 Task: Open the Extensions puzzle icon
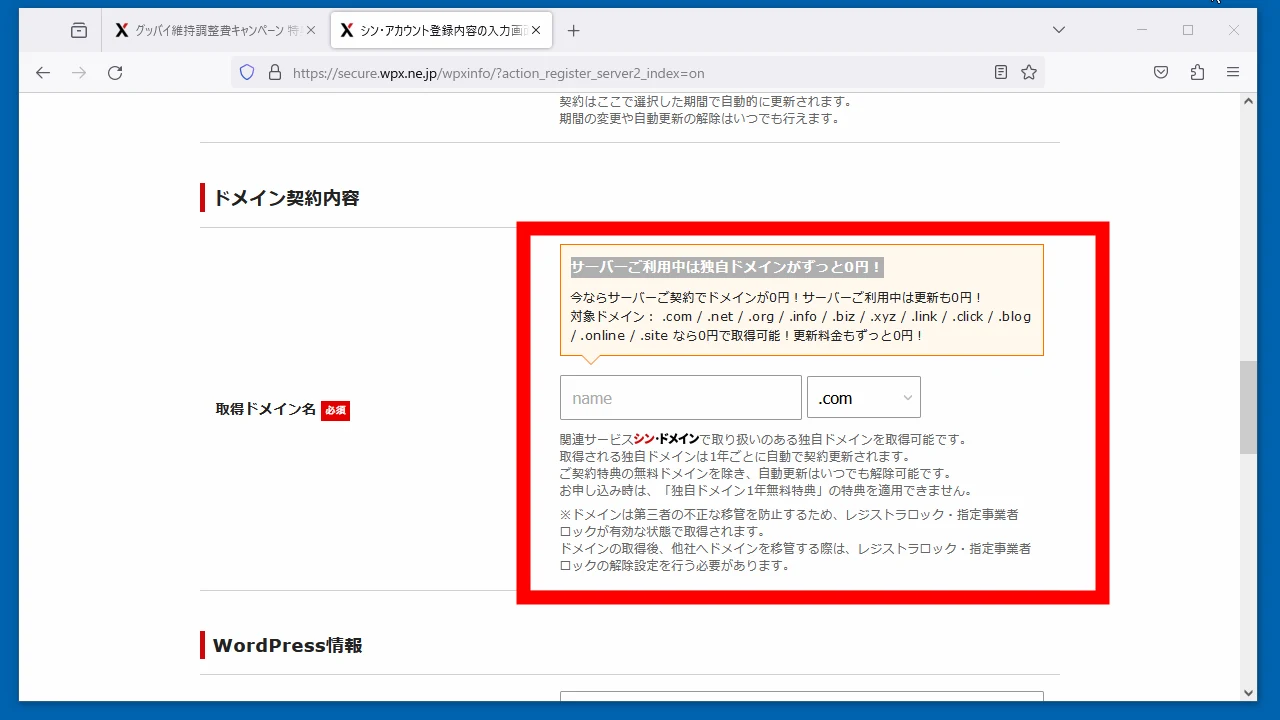pyautogui.click(x=1197, y=72)
